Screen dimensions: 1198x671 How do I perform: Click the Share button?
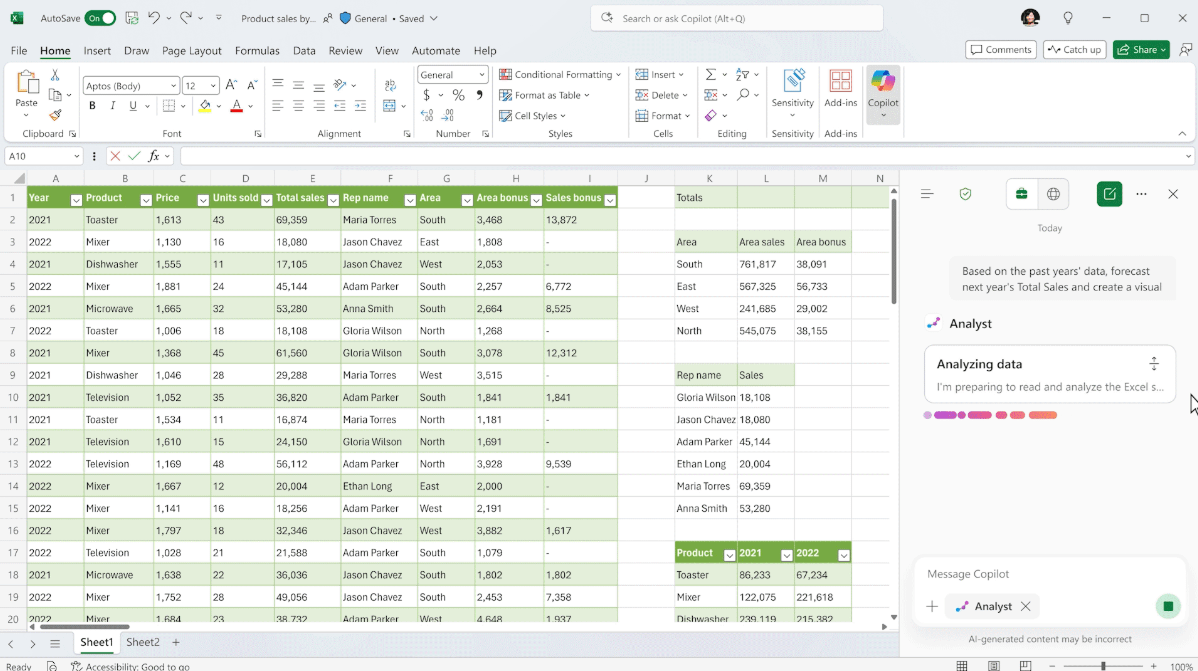coord(1140,50)
